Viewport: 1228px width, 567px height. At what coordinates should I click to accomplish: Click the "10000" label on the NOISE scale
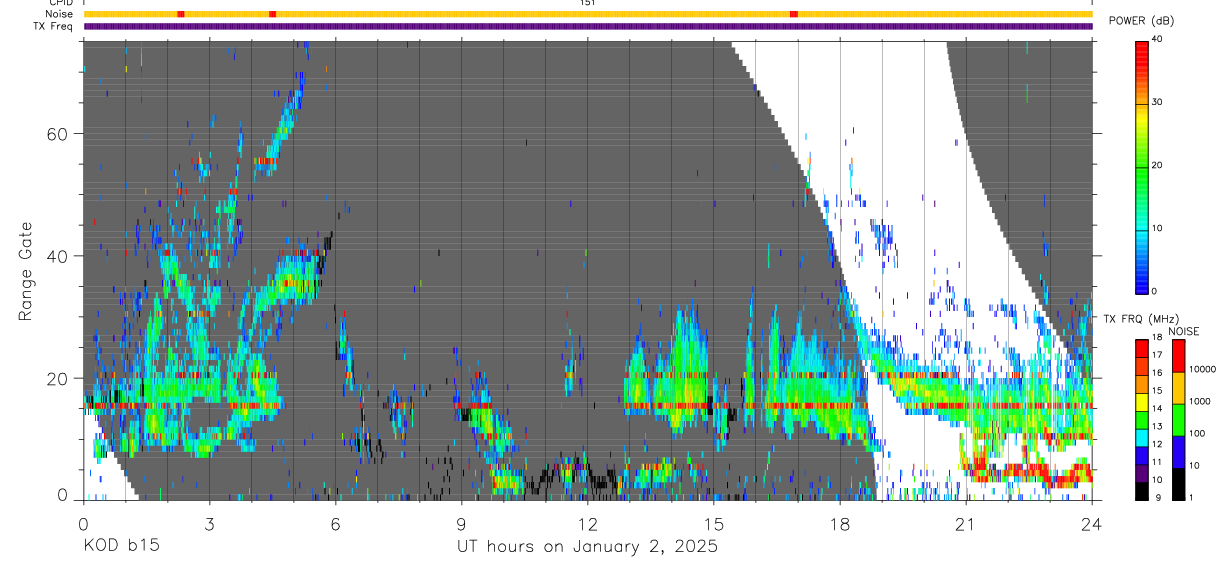point(1202,369)
